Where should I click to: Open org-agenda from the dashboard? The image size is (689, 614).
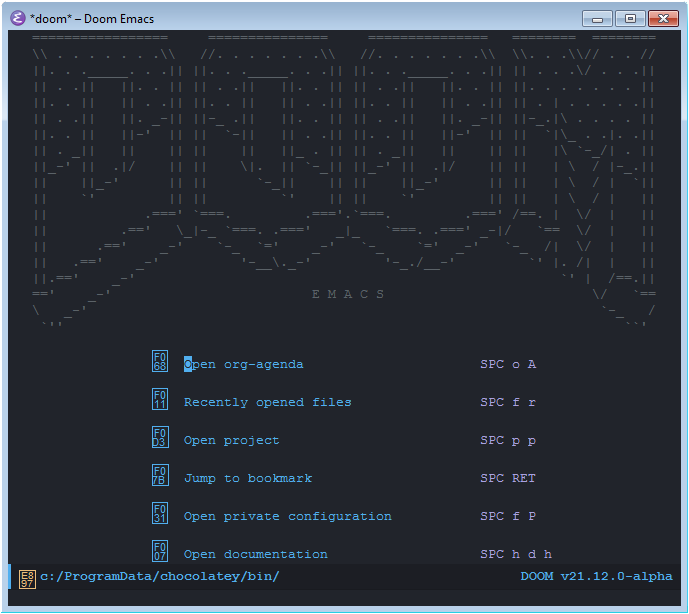click(243, 364)
